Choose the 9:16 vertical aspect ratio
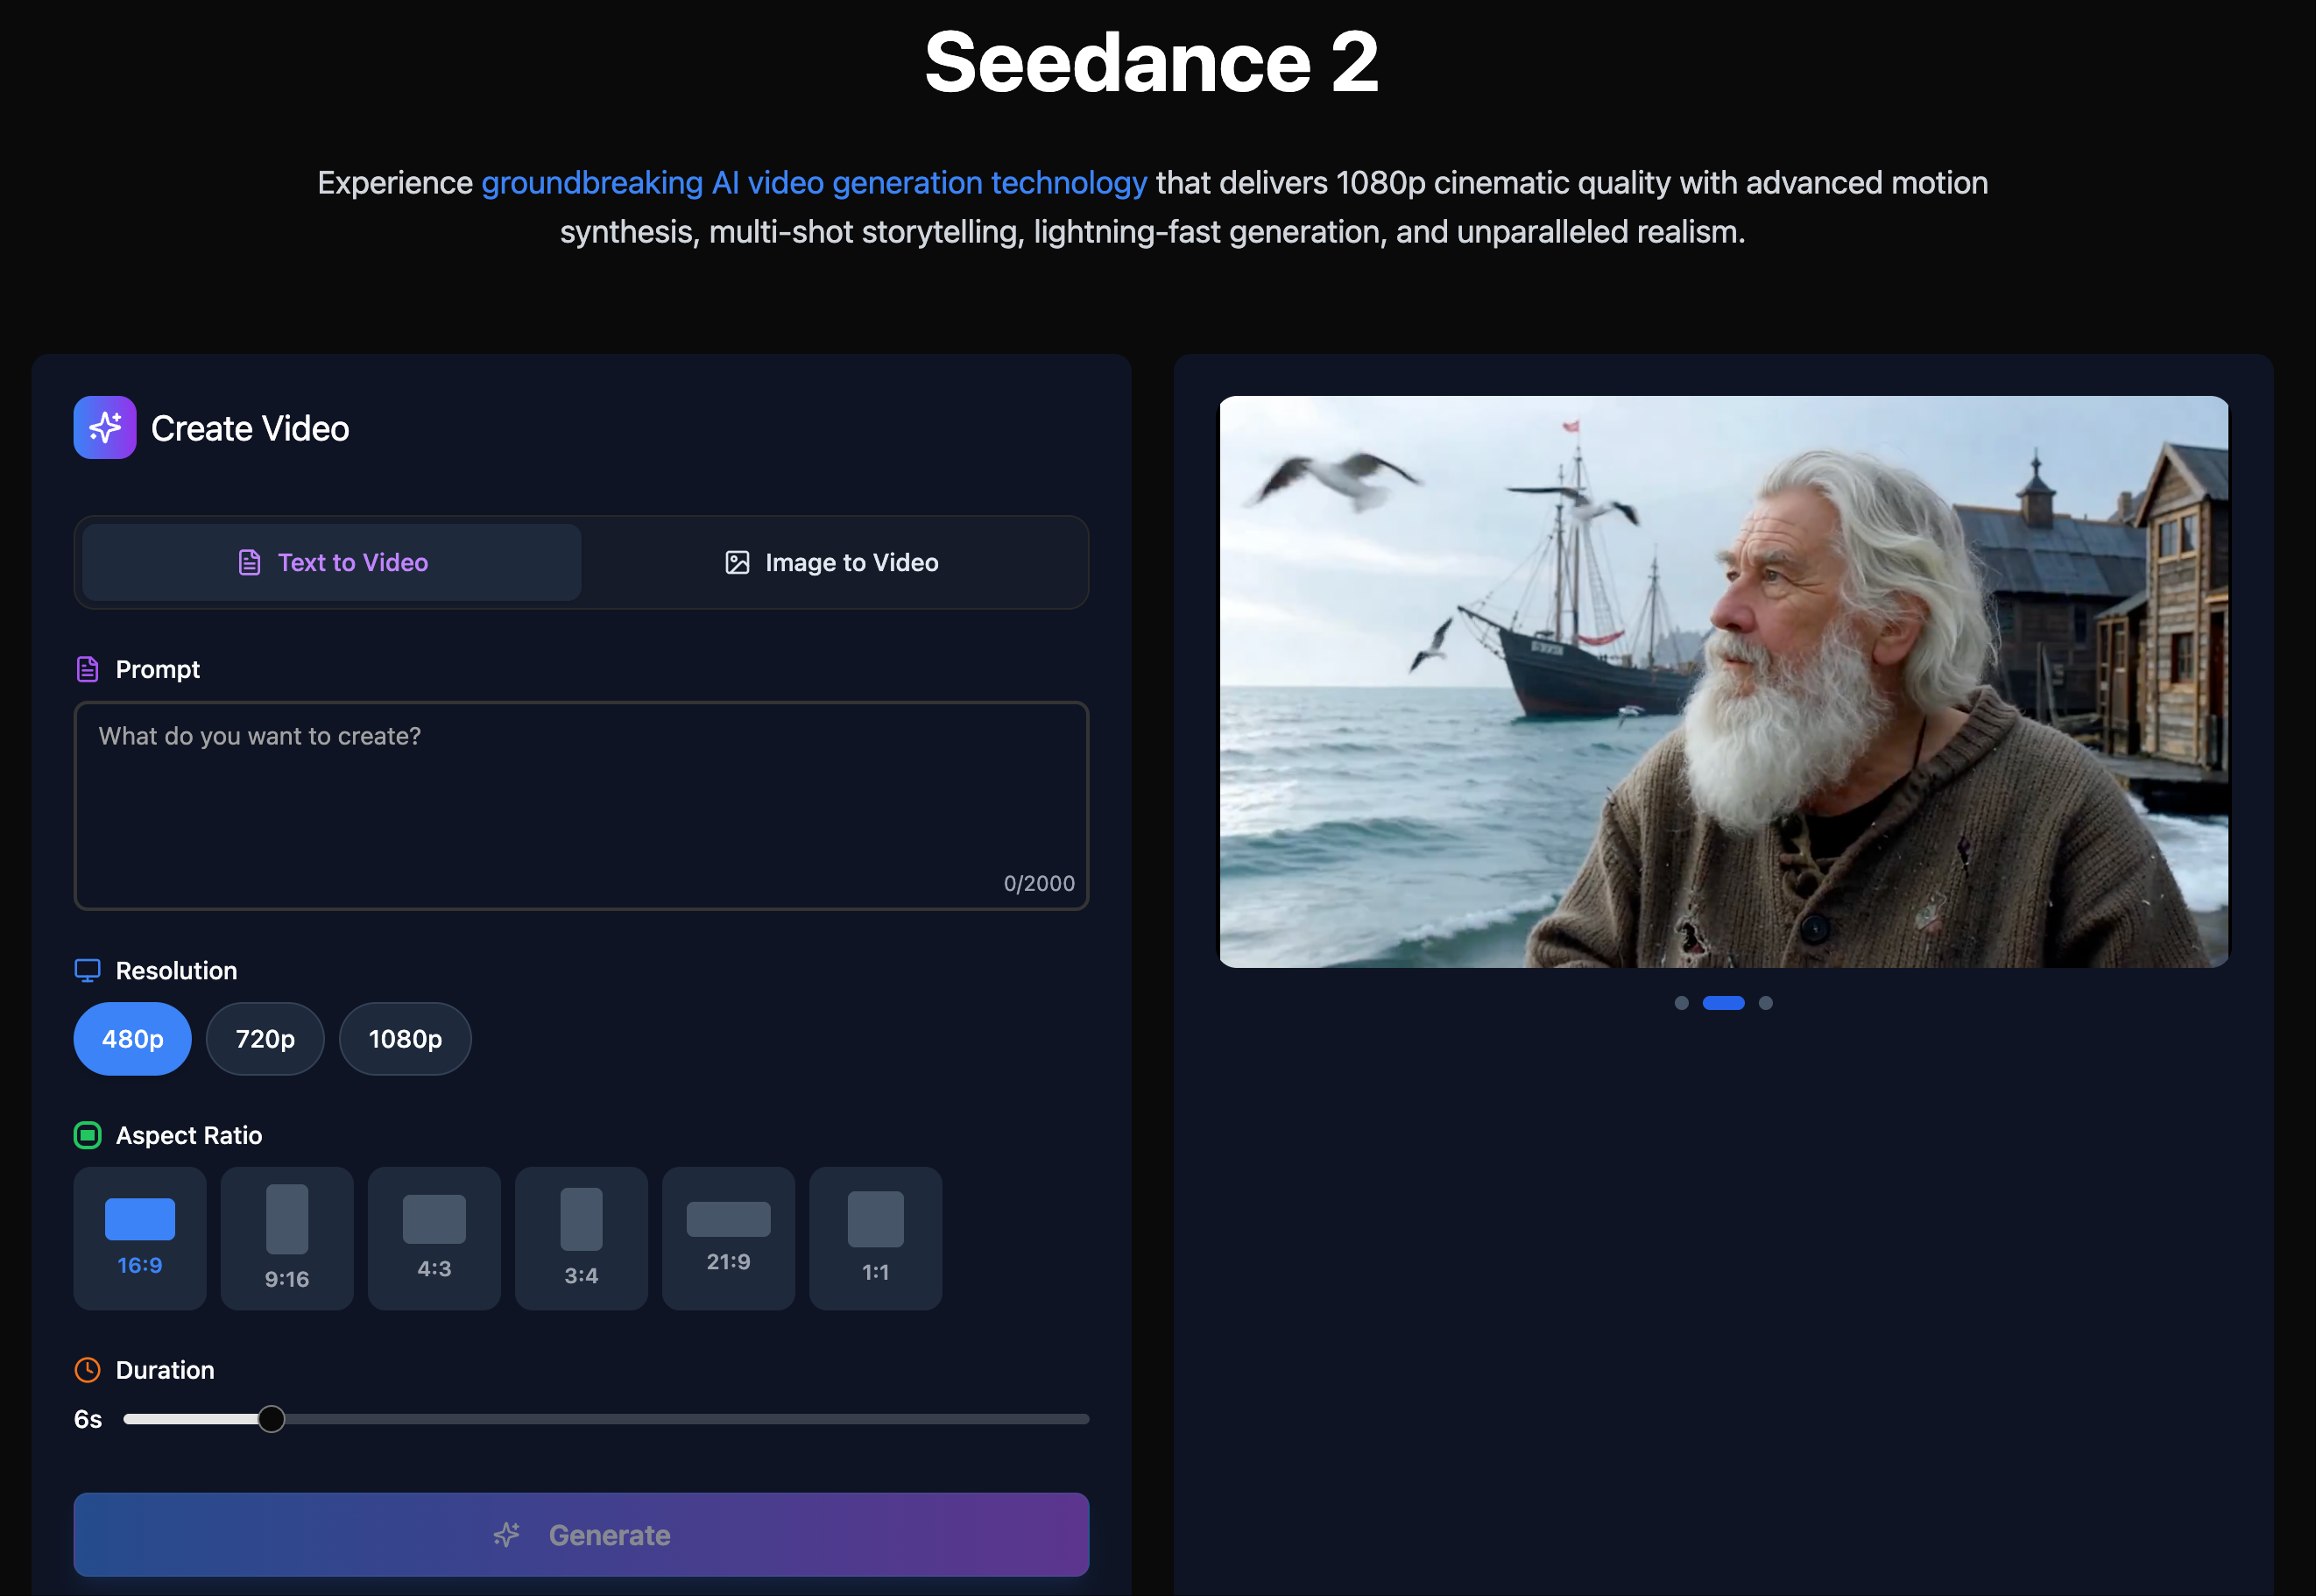 [x=287, y=1238]
